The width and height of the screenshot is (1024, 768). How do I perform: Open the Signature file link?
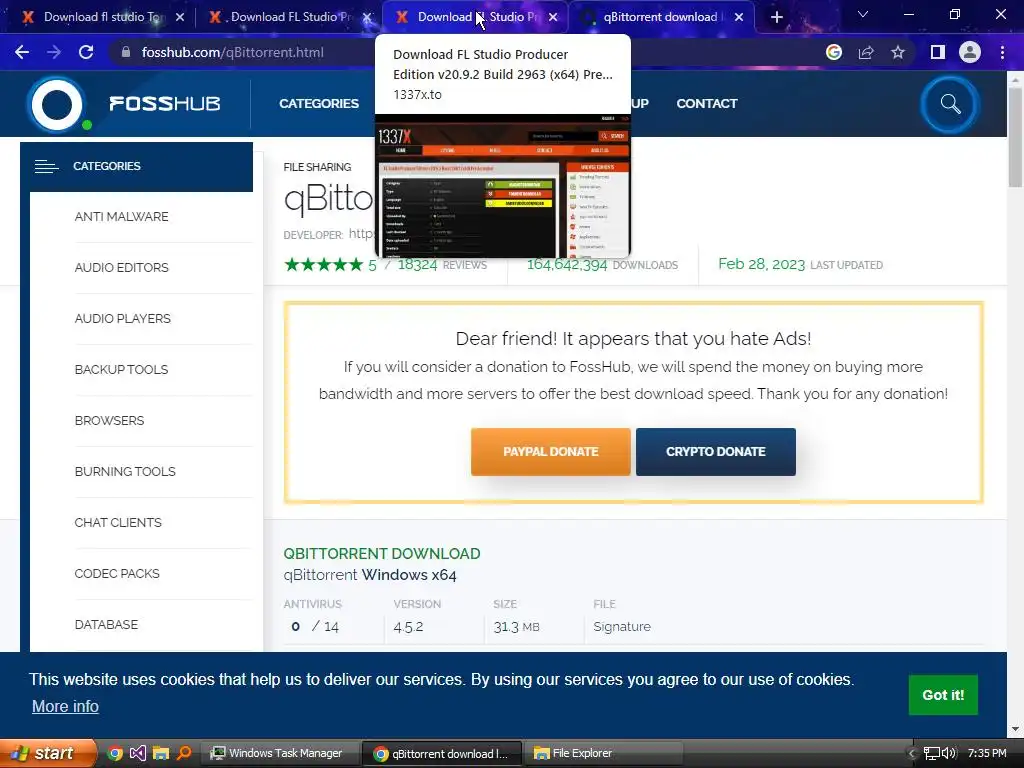tap(622, 627)
